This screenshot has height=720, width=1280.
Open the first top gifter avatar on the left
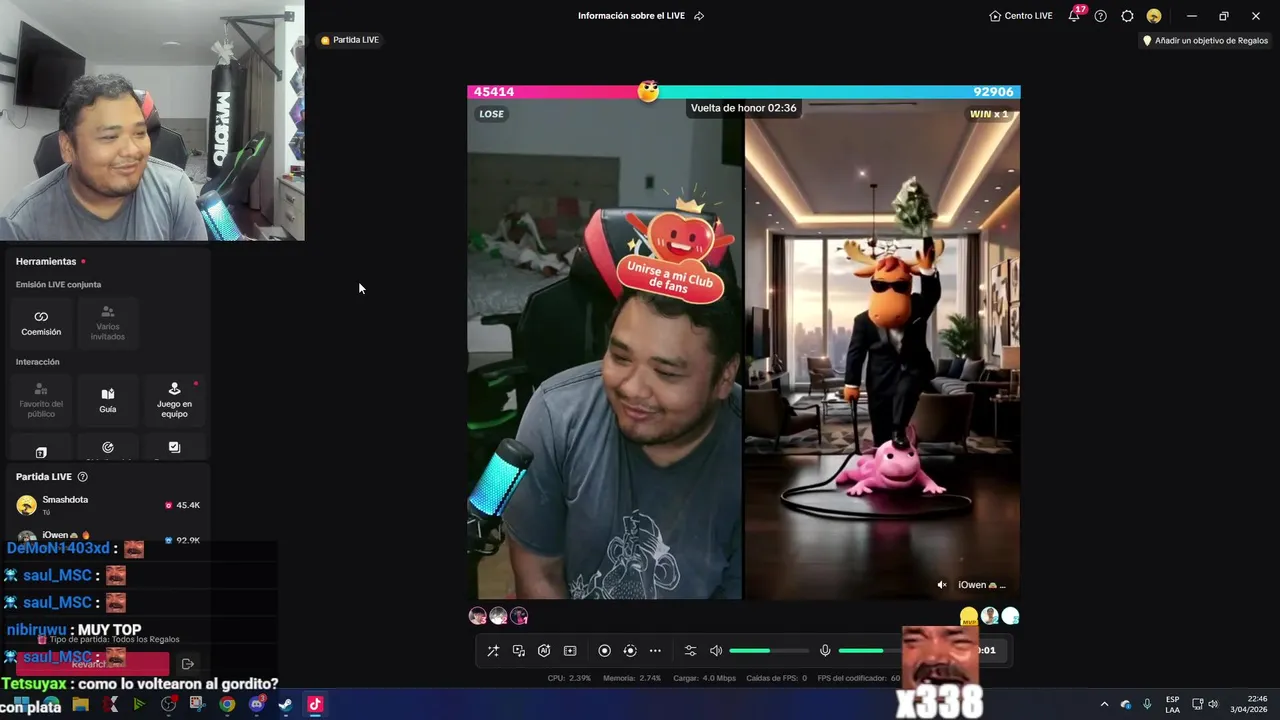478,616
